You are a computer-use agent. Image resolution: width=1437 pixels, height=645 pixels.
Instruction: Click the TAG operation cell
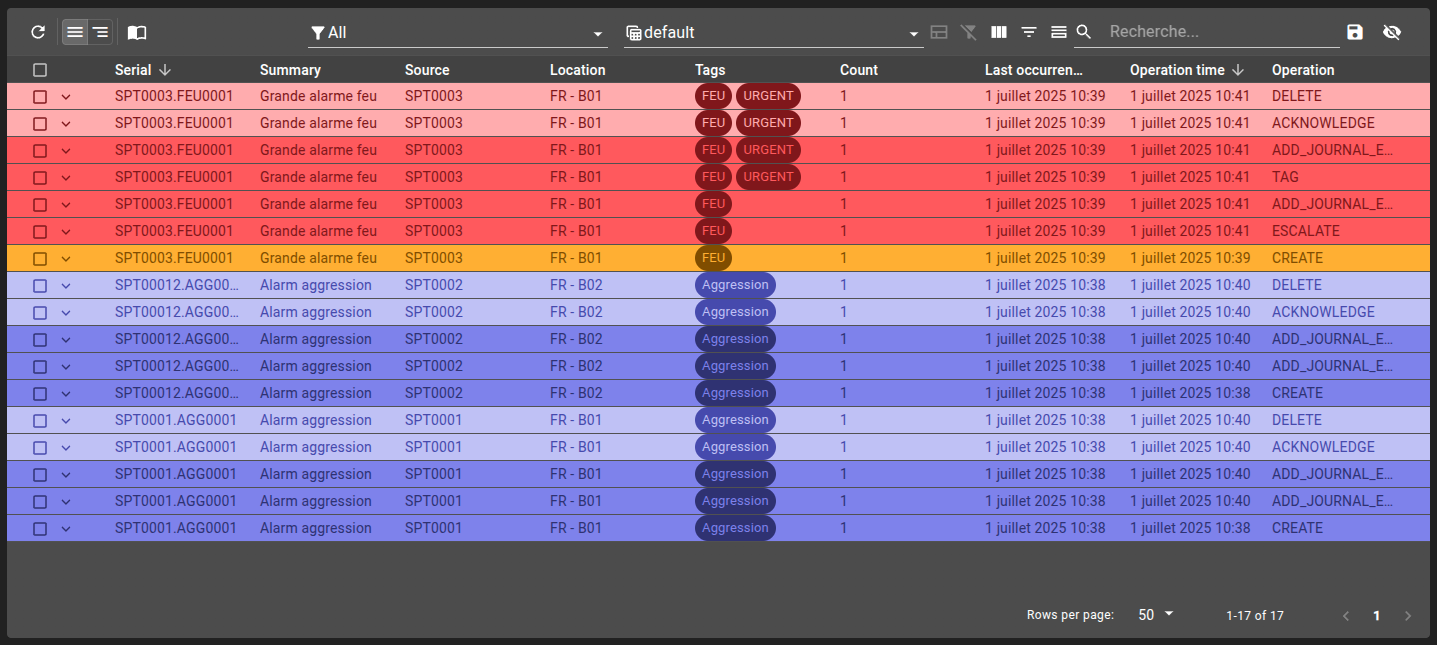pyautogui.click(x=1285, y=177)
